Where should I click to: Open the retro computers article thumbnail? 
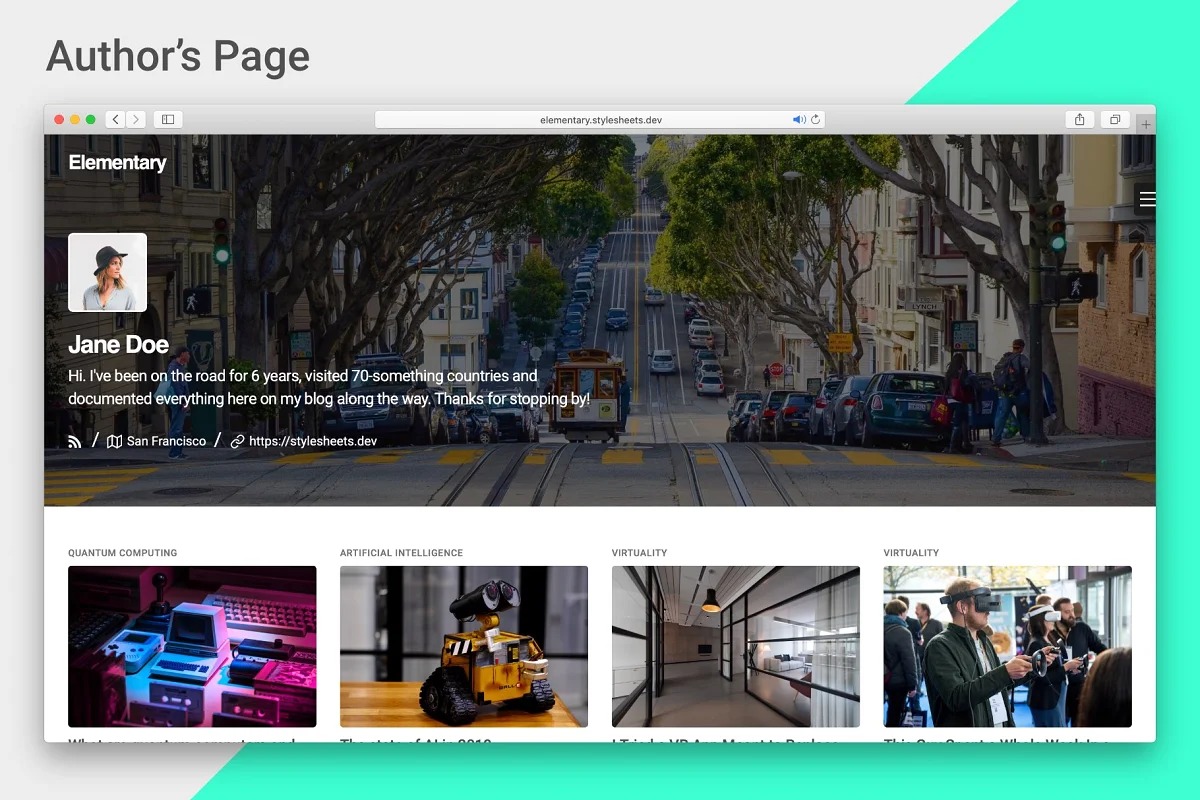pyautogui.click(x=192, y=646)
